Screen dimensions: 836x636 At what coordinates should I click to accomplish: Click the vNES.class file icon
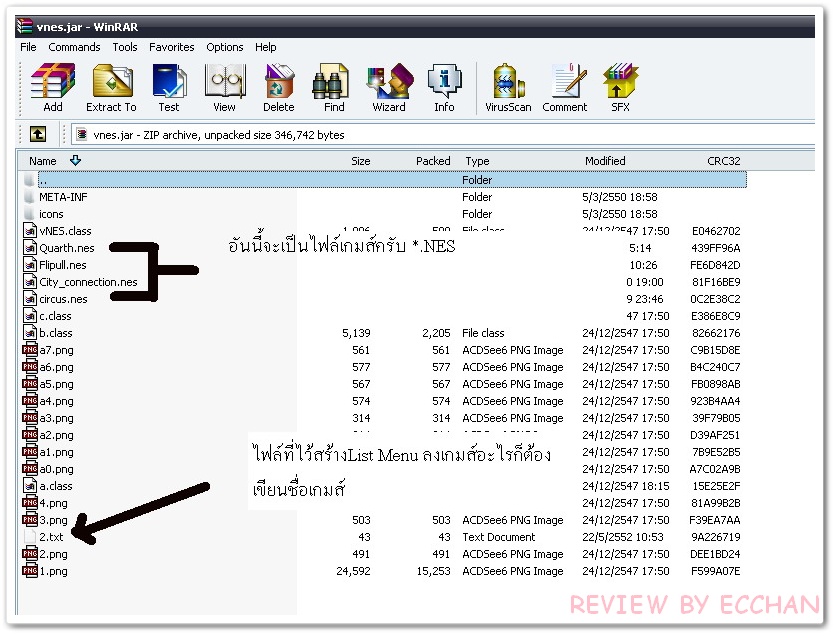30,231
